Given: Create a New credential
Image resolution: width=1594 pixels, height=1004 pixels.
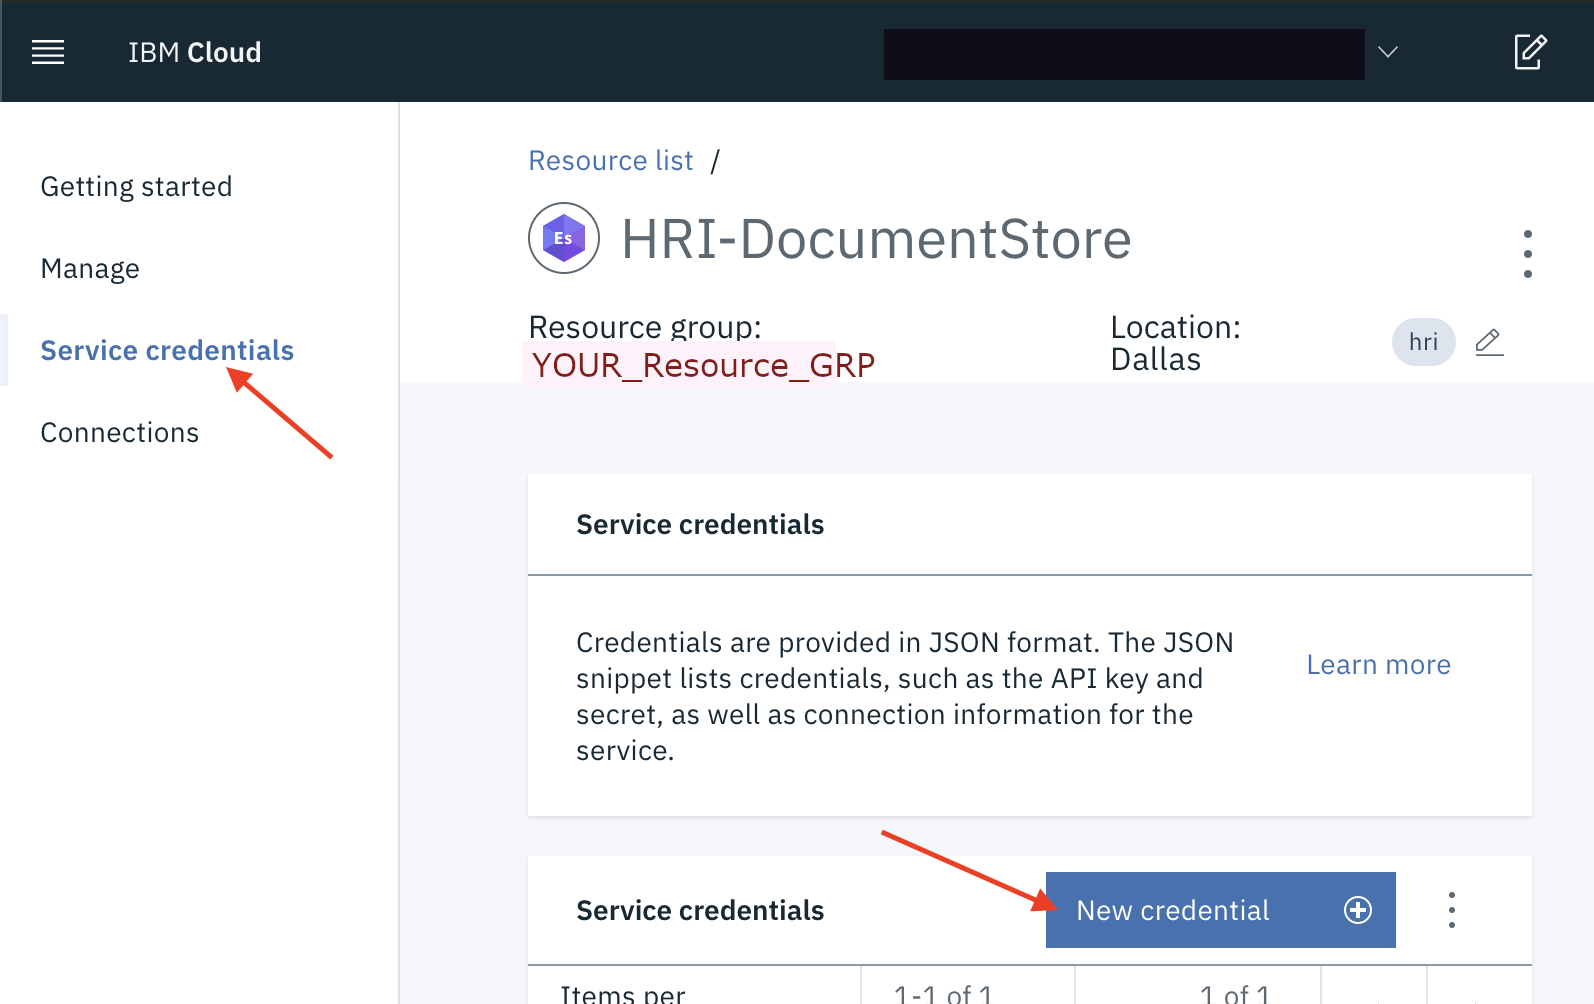Looking at the screenshot, I should point(1220,910).
